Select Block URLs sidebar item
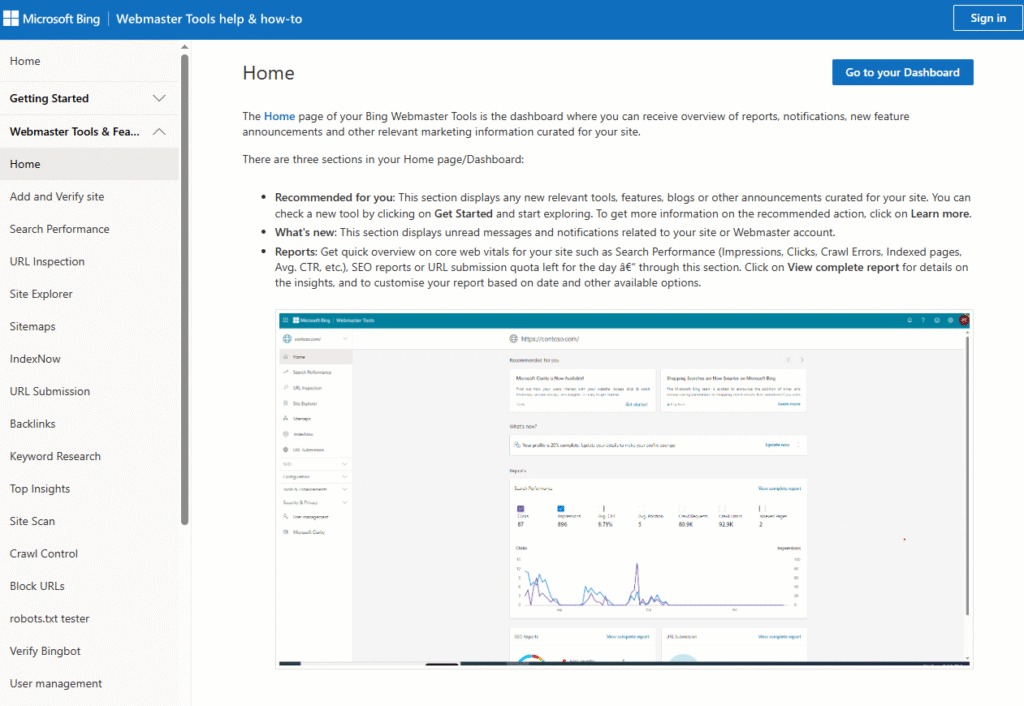The image size is (1024, 706). pos(37,586)
